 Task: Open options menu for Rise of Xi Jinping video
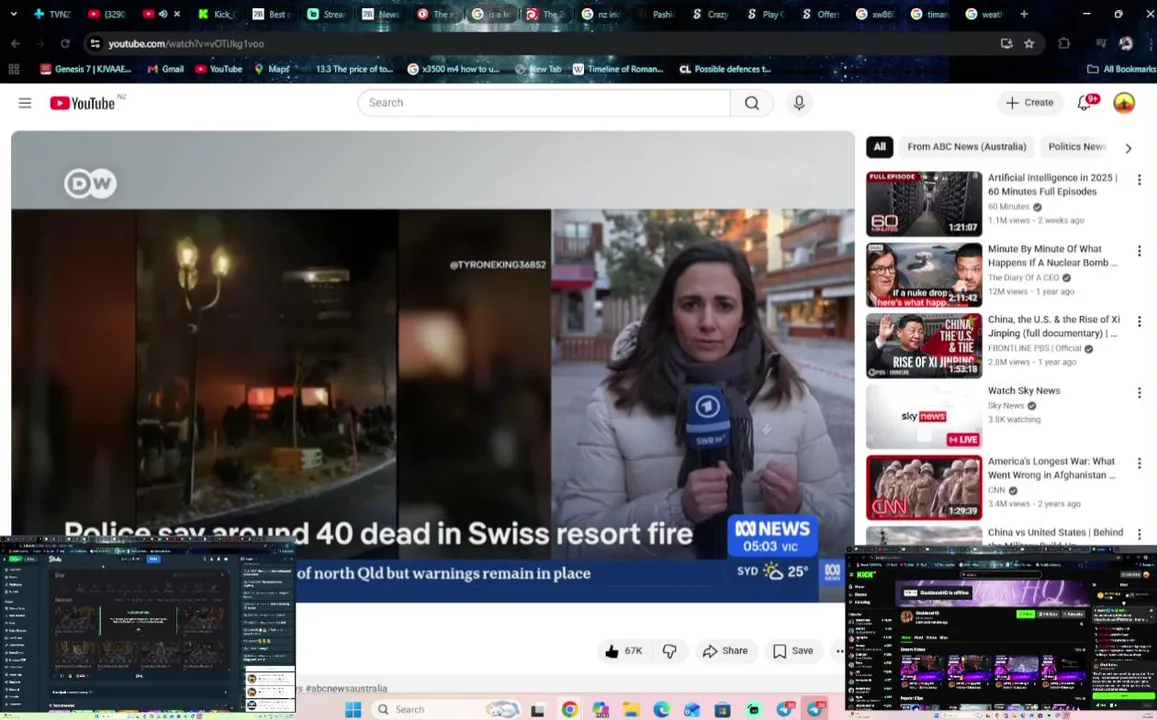(x=1139, y=322)
